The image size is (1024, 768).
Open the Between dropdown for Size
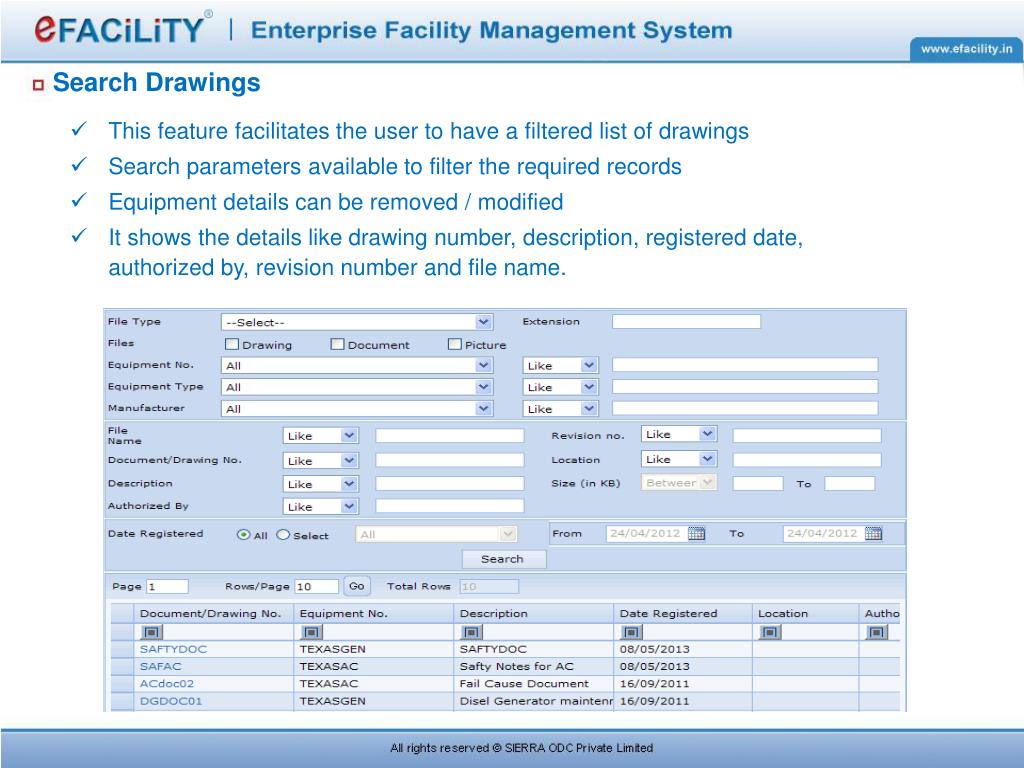[679, 483]
